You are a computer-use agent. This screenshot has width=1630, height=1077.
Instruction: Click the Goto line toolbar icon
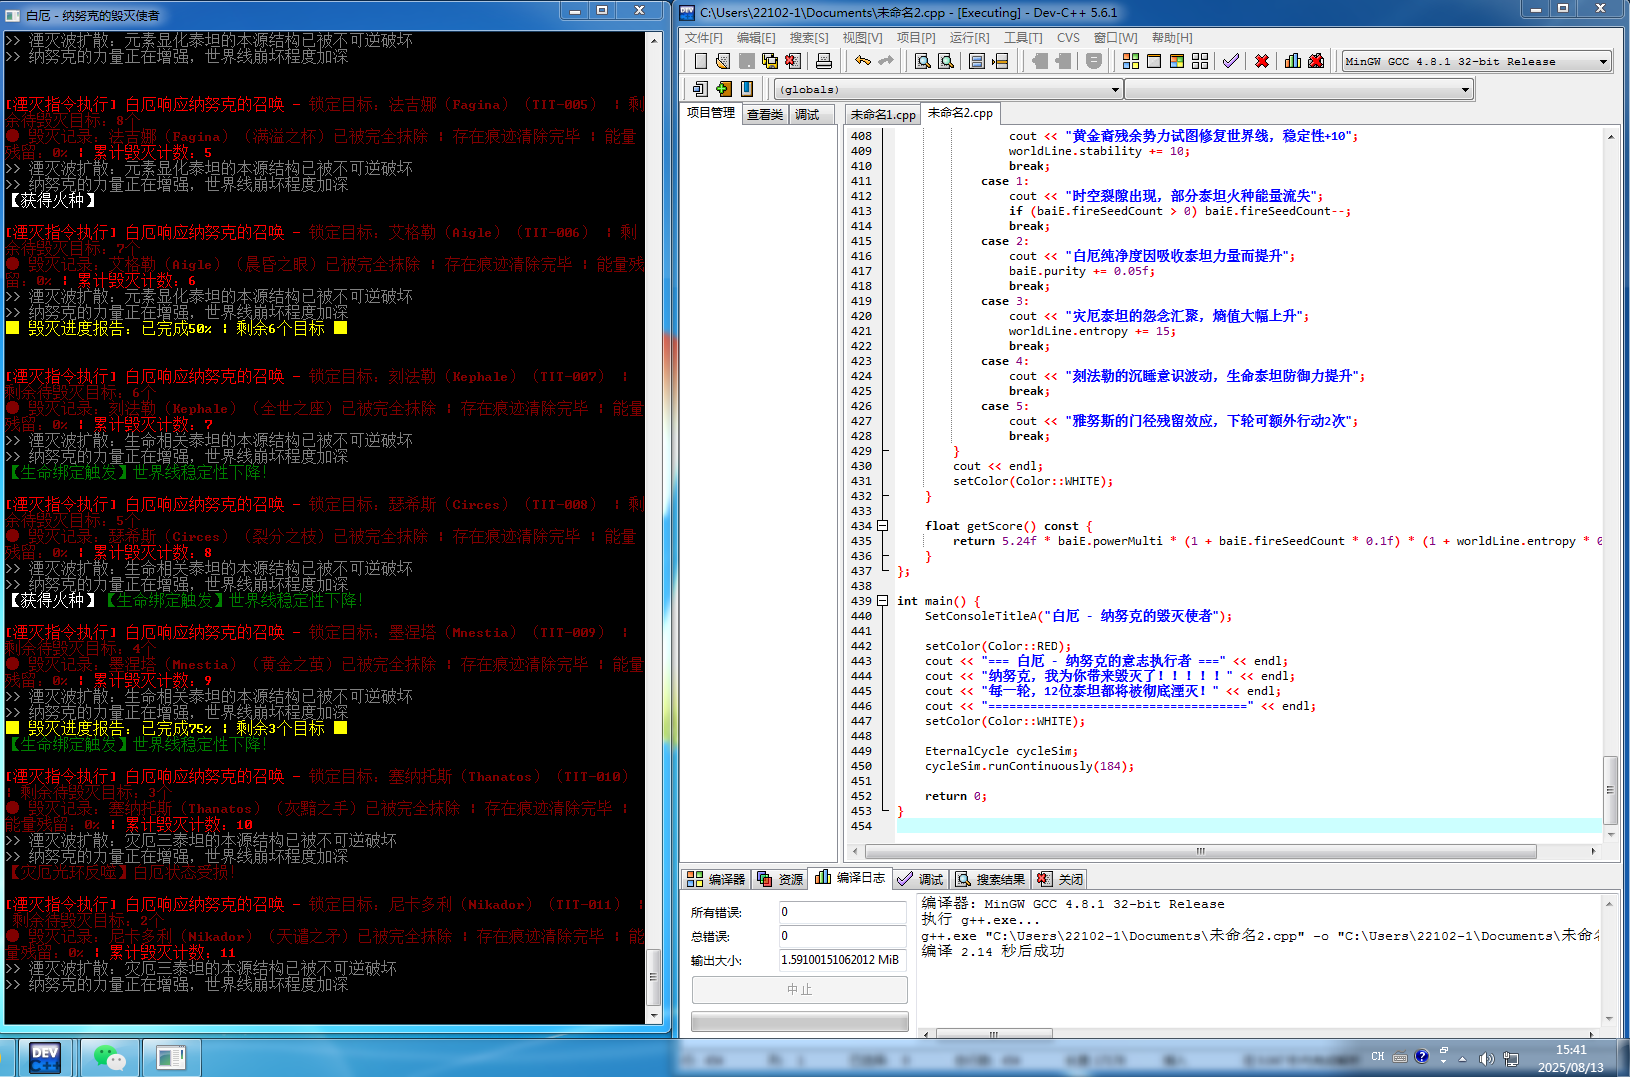point(1000,61)
